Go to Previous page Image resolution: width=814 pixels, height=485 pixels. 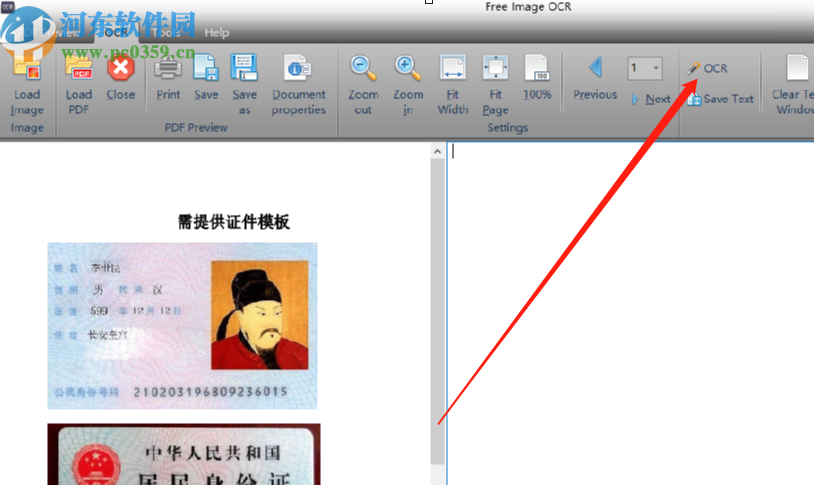(x=595, y=78)
